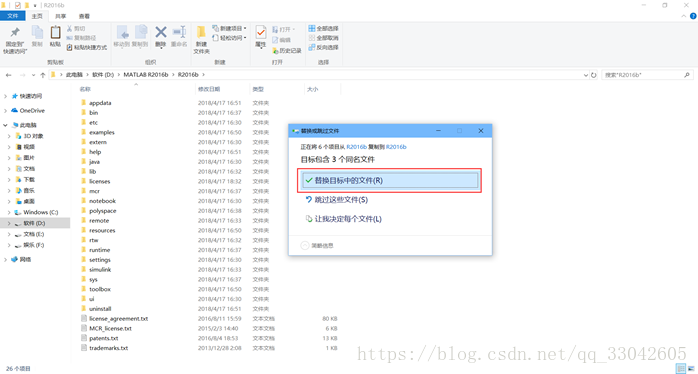Click the search R2016b input field
The width and height of the screenshot is (698, 374).
click(x=643, y=75)
